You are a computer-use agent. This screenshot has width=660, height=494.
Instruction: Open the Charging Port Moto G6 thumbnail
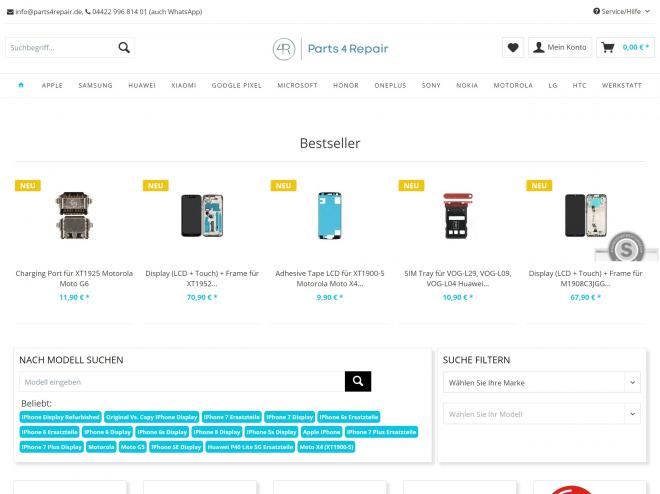point(74,216)
